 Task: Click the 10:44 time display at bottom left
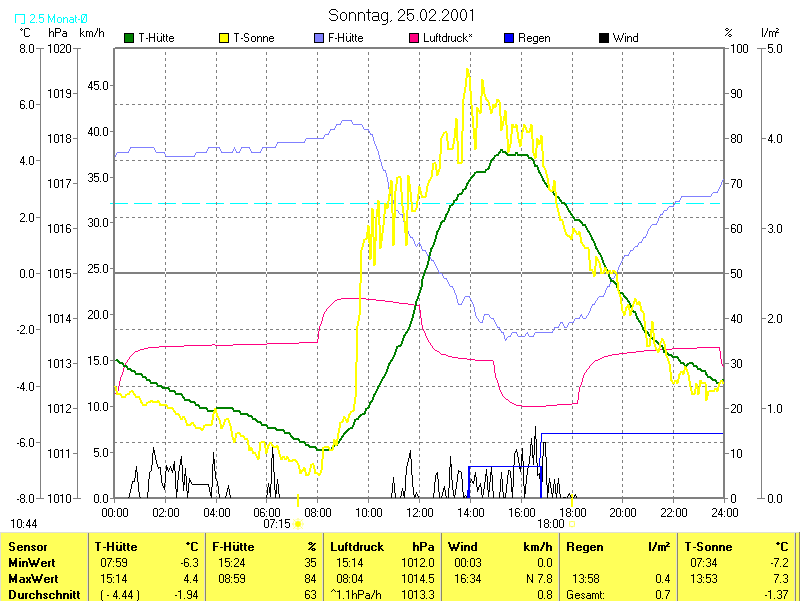tap(24, 523)
